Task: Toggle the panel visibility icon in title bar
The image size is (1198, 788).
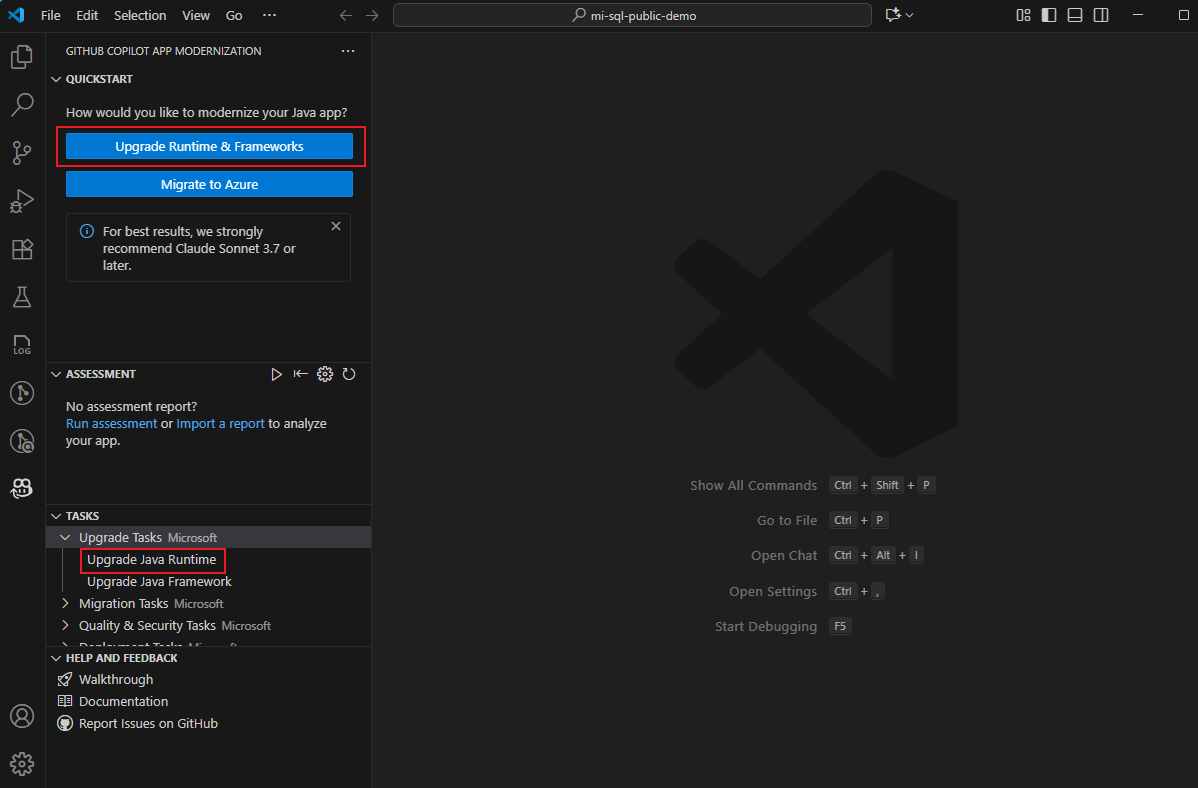Action: [x=1074, y=15]
